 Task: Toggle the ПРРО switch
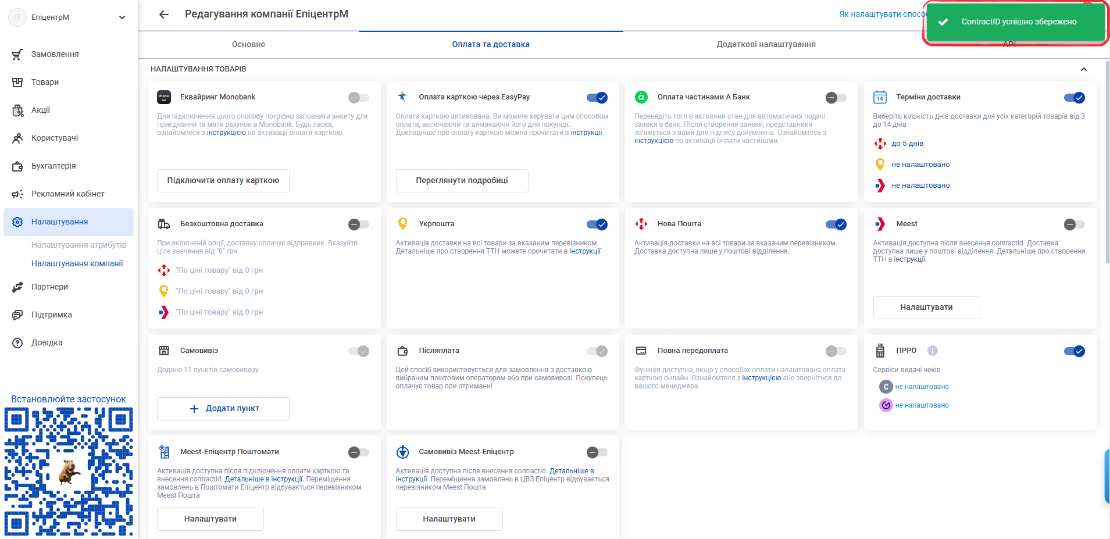[1075, 351]
